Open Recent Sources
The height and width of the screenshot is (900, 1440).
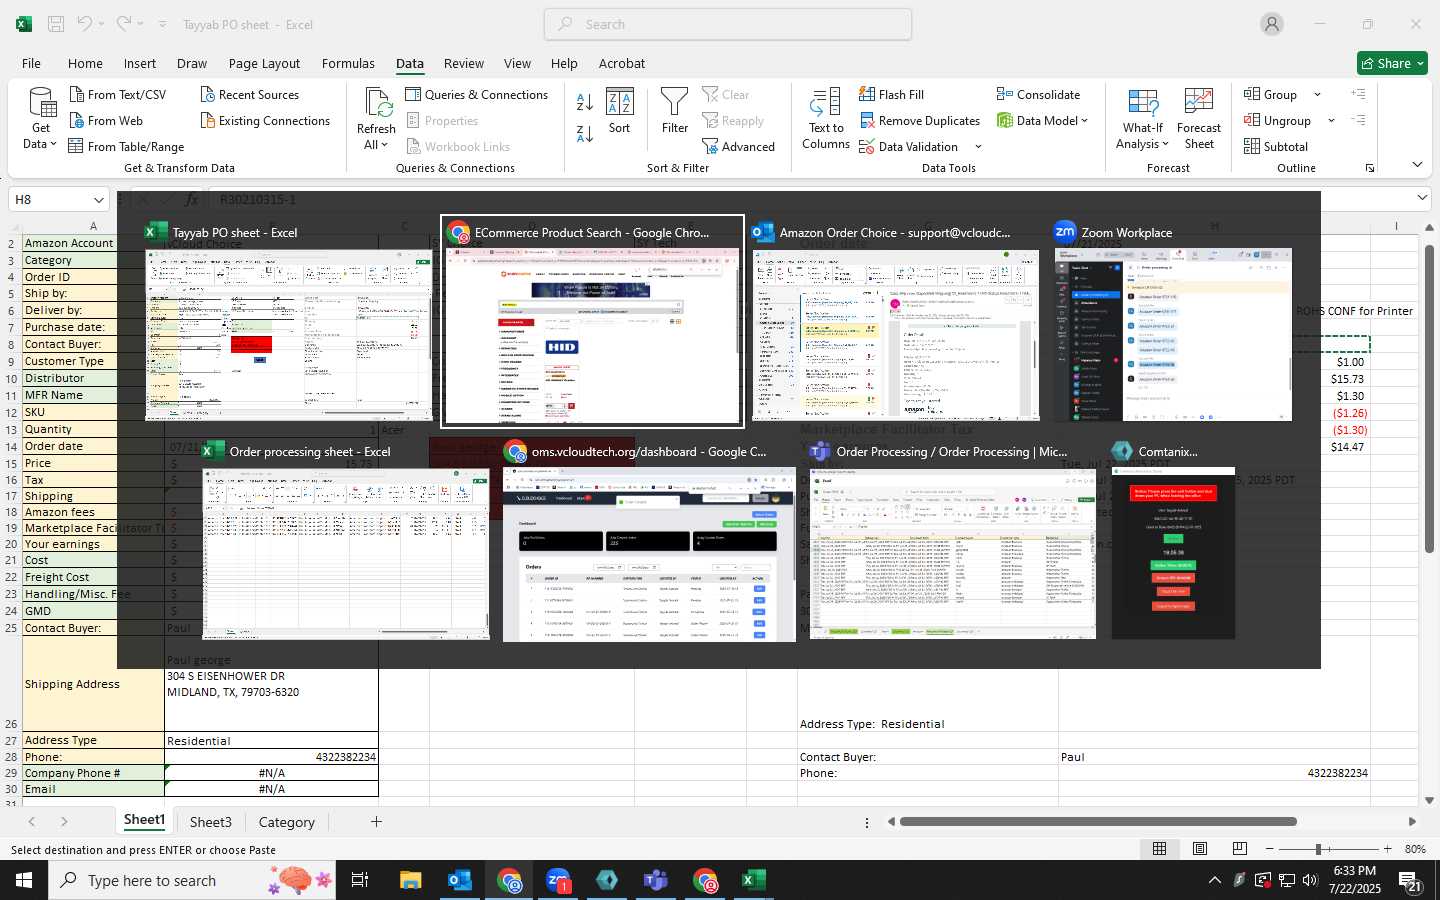click(x=249, y=94)
